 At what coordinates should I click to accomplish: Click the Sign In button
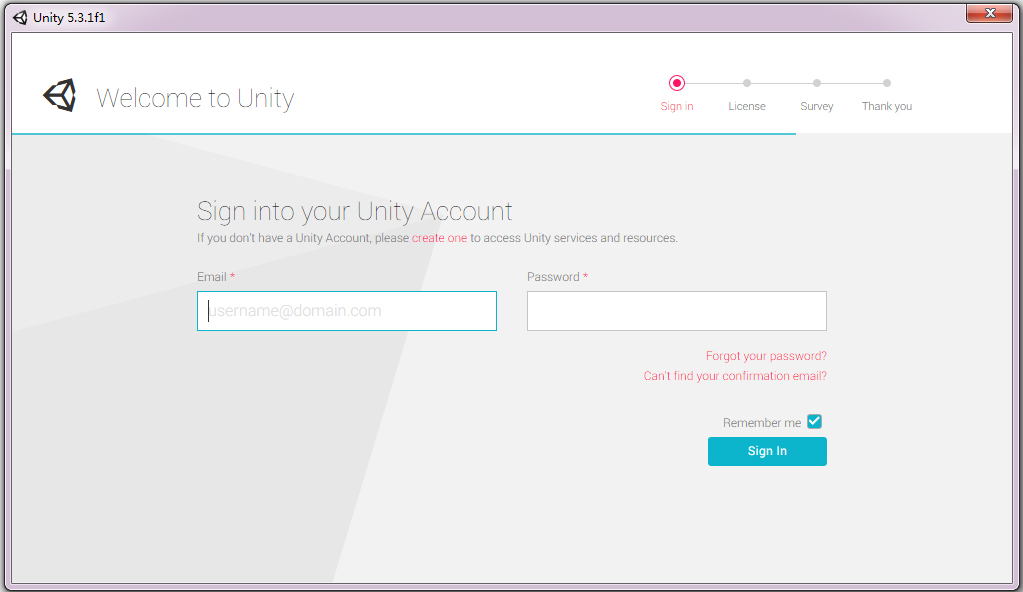767,451
